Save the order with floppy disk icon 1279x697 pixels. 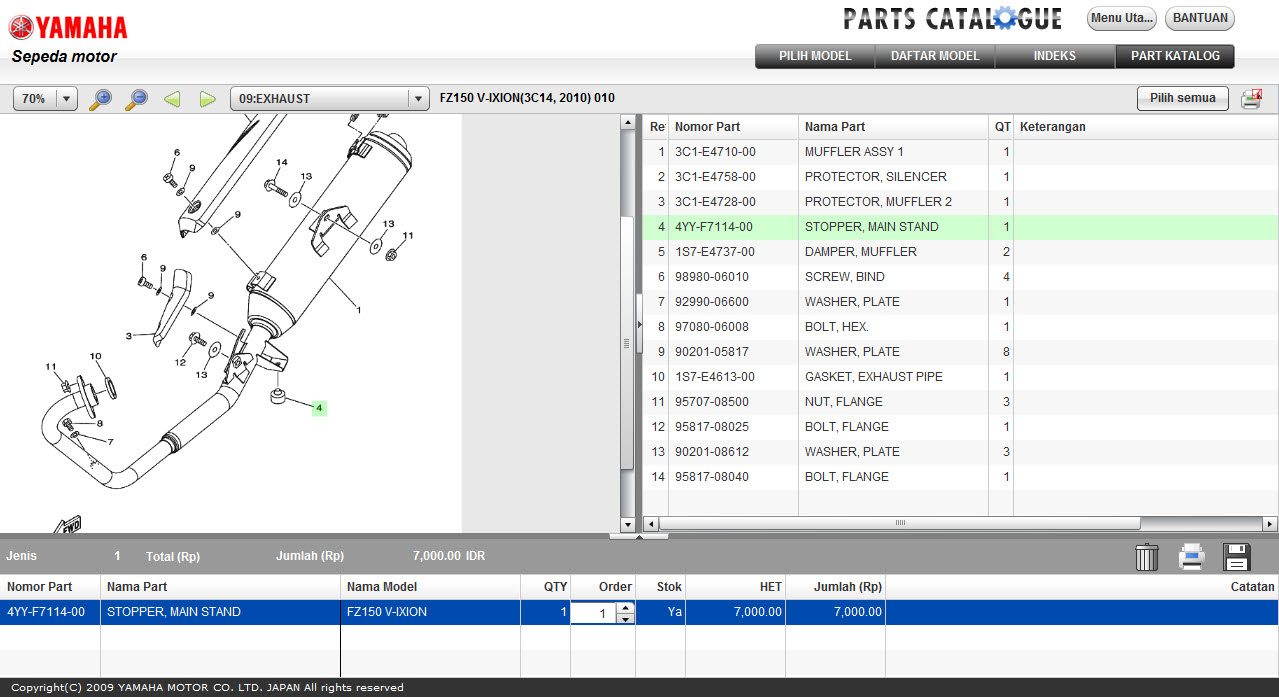tap(1238, 557)
